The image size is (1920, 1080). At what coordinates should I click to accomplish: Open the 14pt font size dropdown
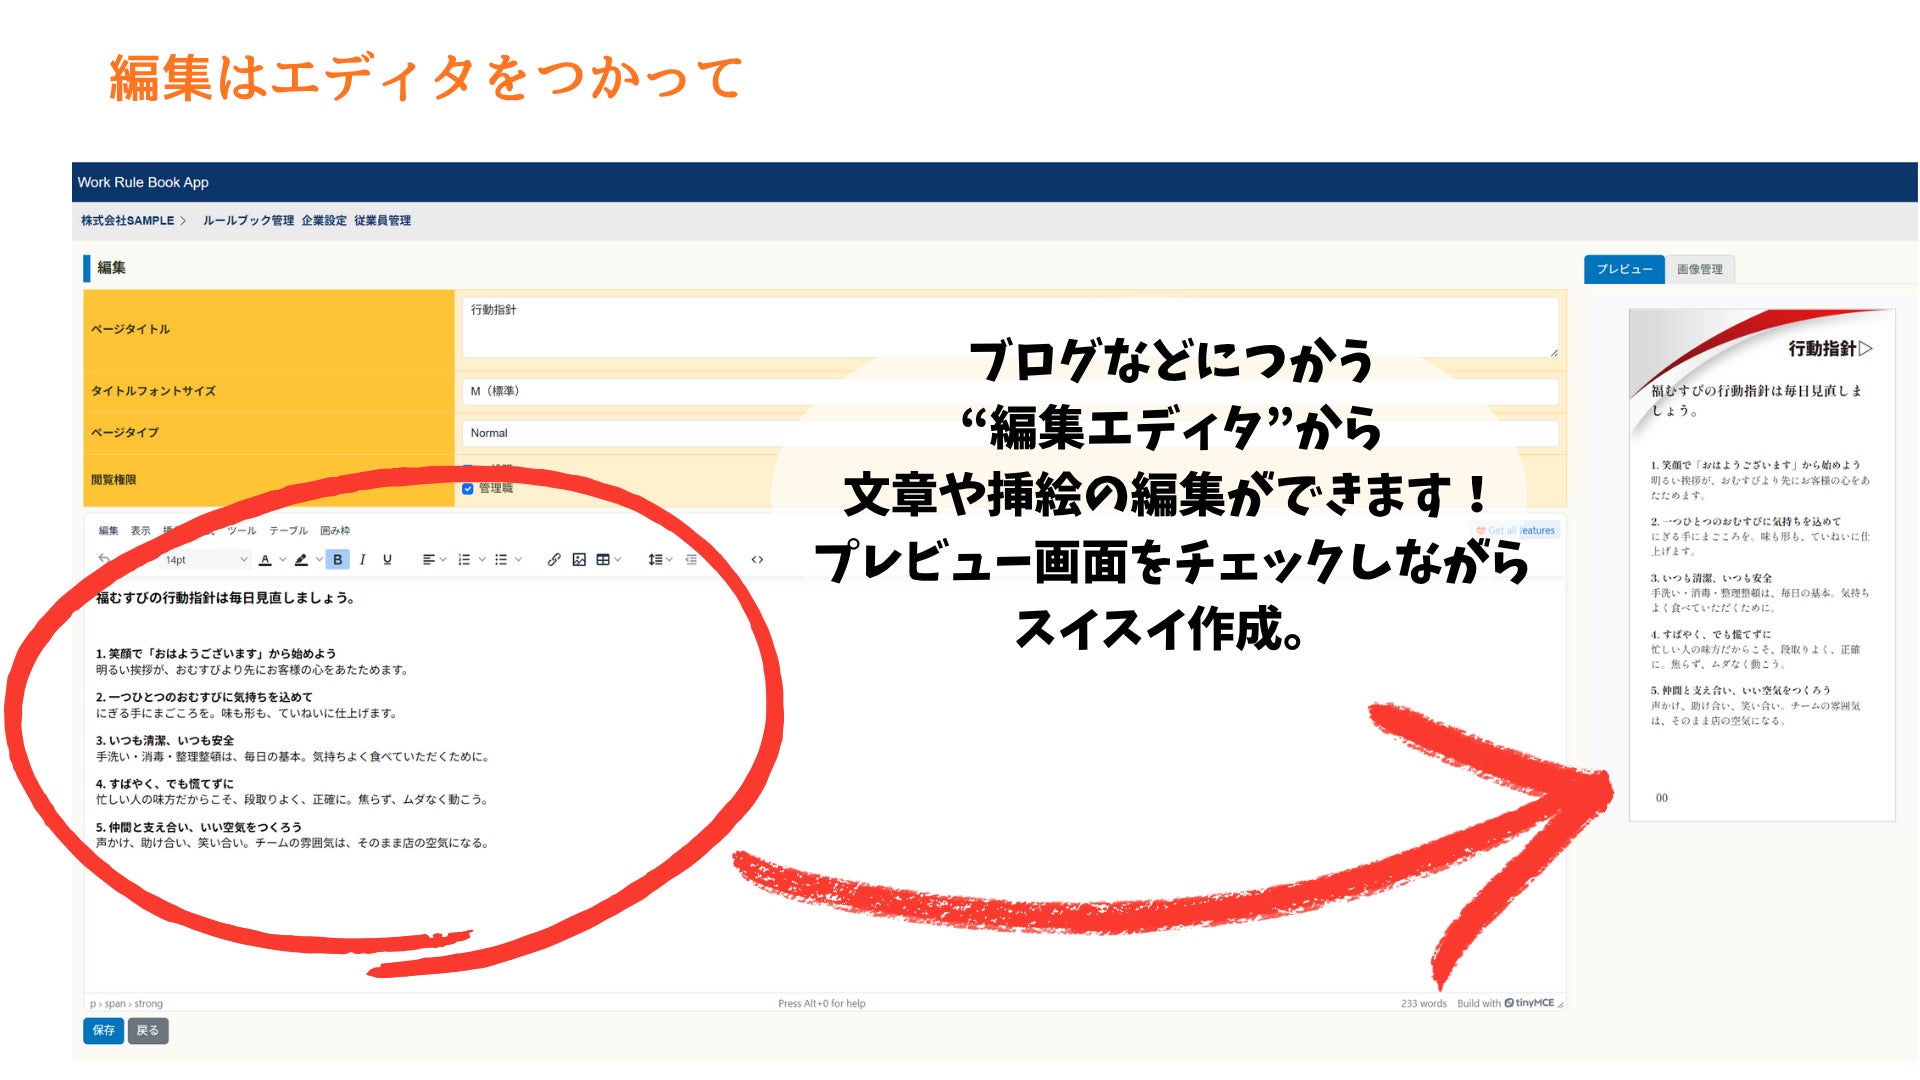(206, 560)
